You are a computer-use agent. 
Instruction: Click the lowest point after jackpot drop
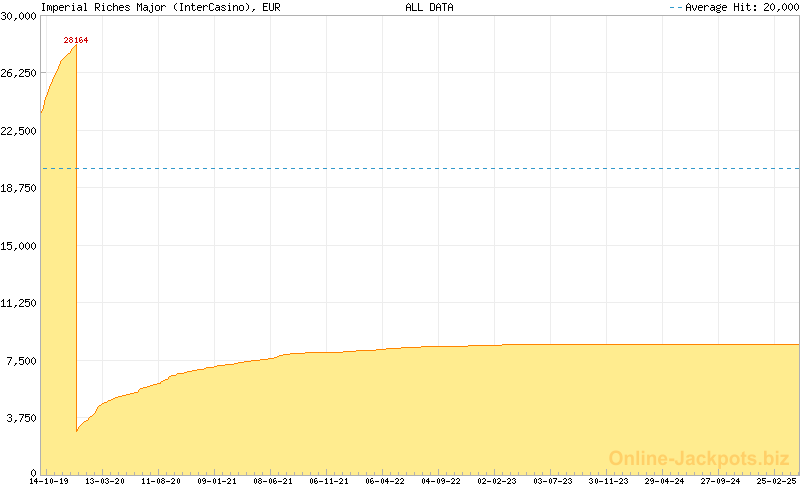77,431
